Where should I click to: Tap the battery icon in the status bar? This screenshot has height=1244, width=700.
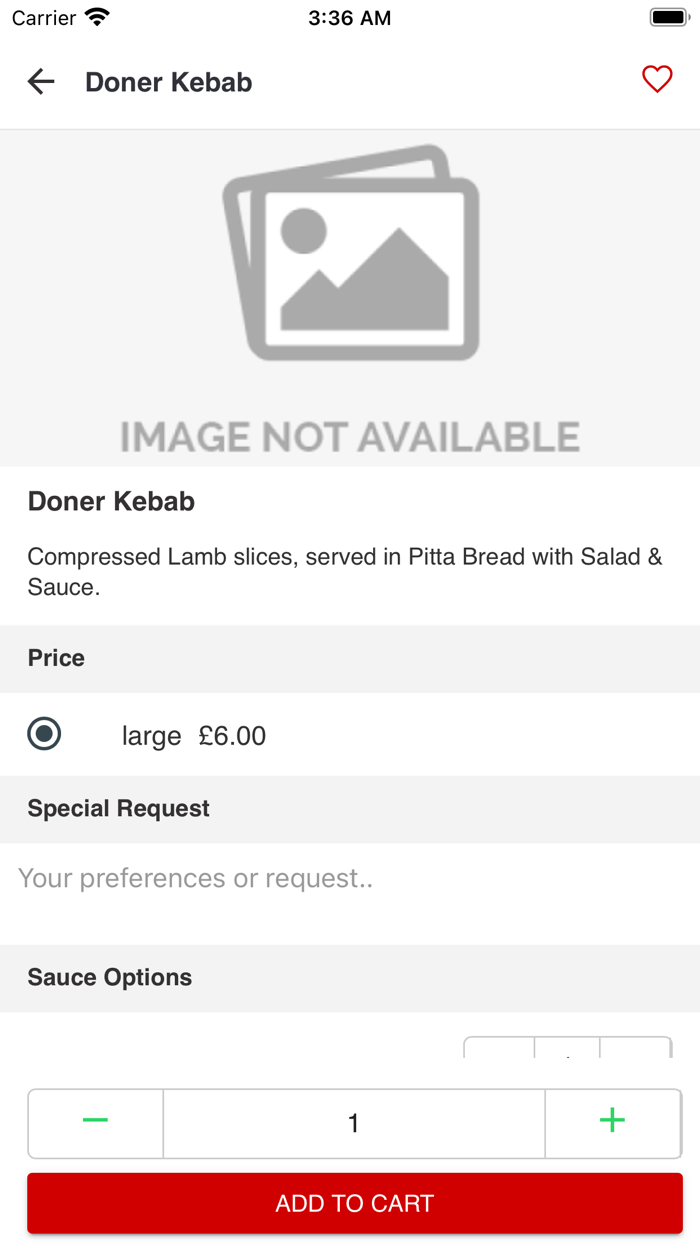coord(666,15)
